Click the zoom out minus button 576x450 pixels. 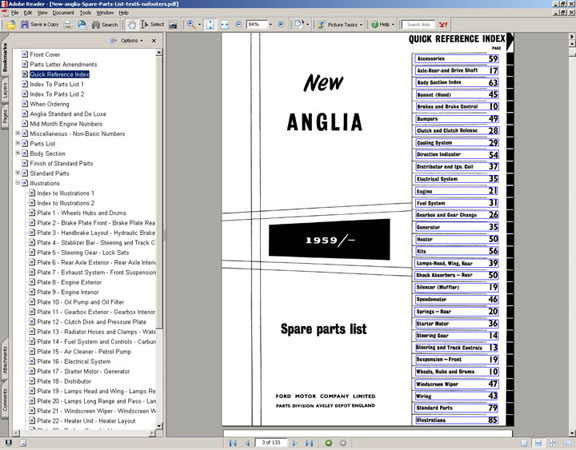pyautogui.click(x=238, y=25)
